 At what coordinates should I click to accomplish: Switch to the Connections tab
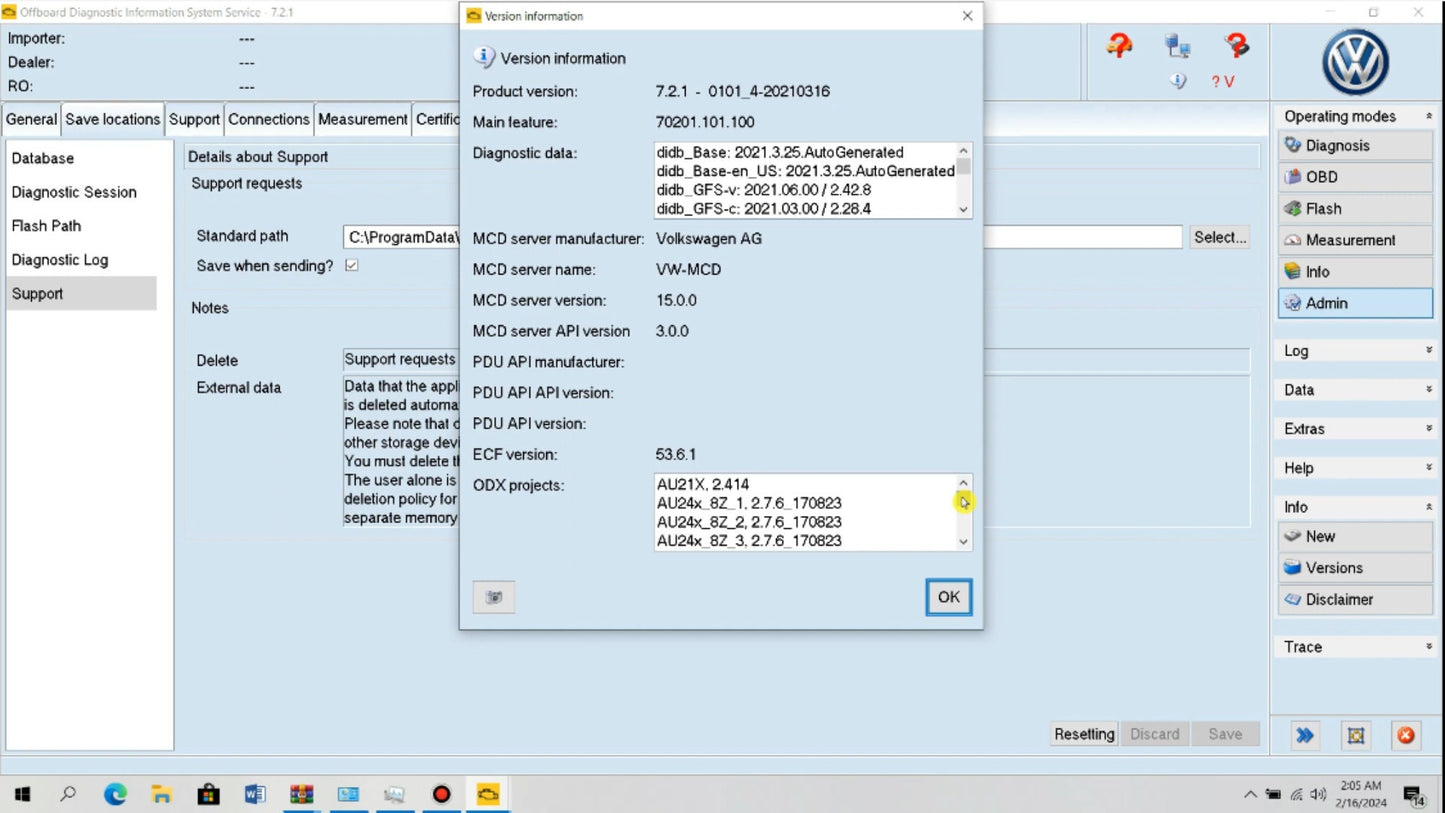tap(269, 118)
